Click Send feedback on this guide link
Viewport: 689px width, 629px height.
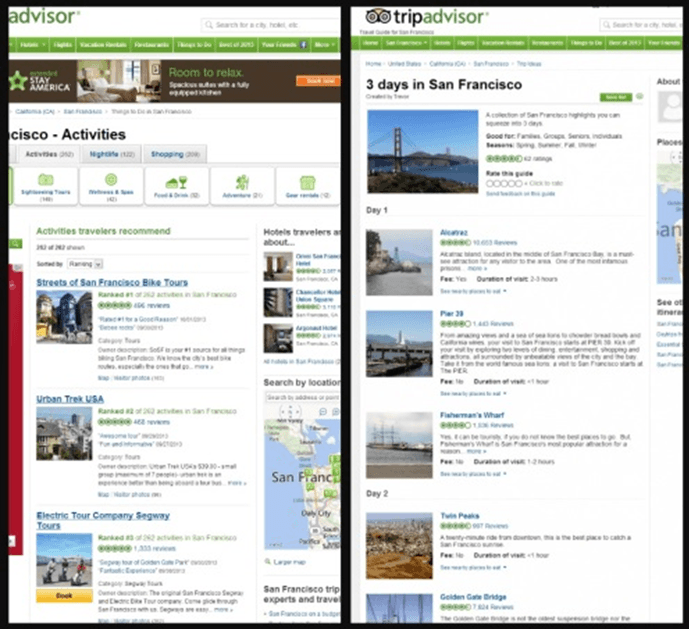[520, 194]
